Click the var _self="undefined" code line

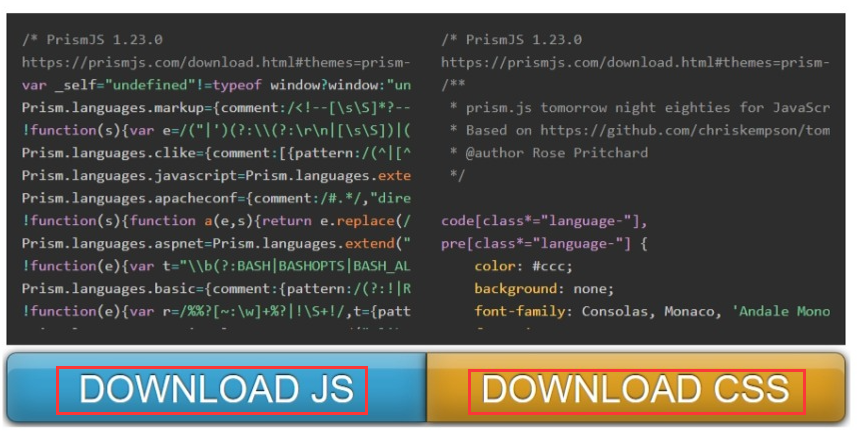pyautogui.click(x=216, y=85)
